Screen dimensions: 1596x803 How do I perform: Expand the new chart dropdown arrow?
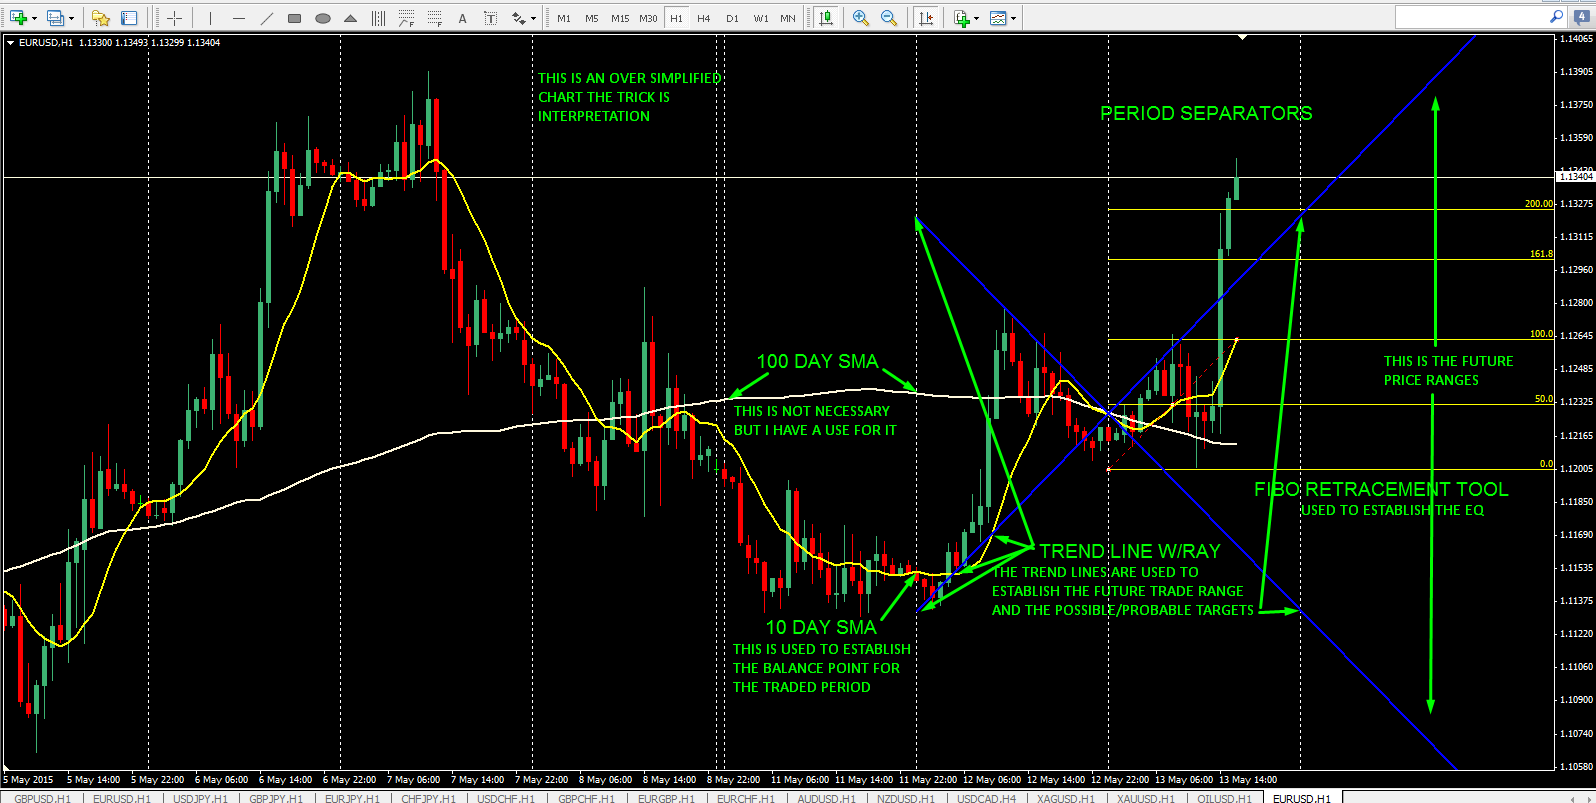(x=34, y=18)
